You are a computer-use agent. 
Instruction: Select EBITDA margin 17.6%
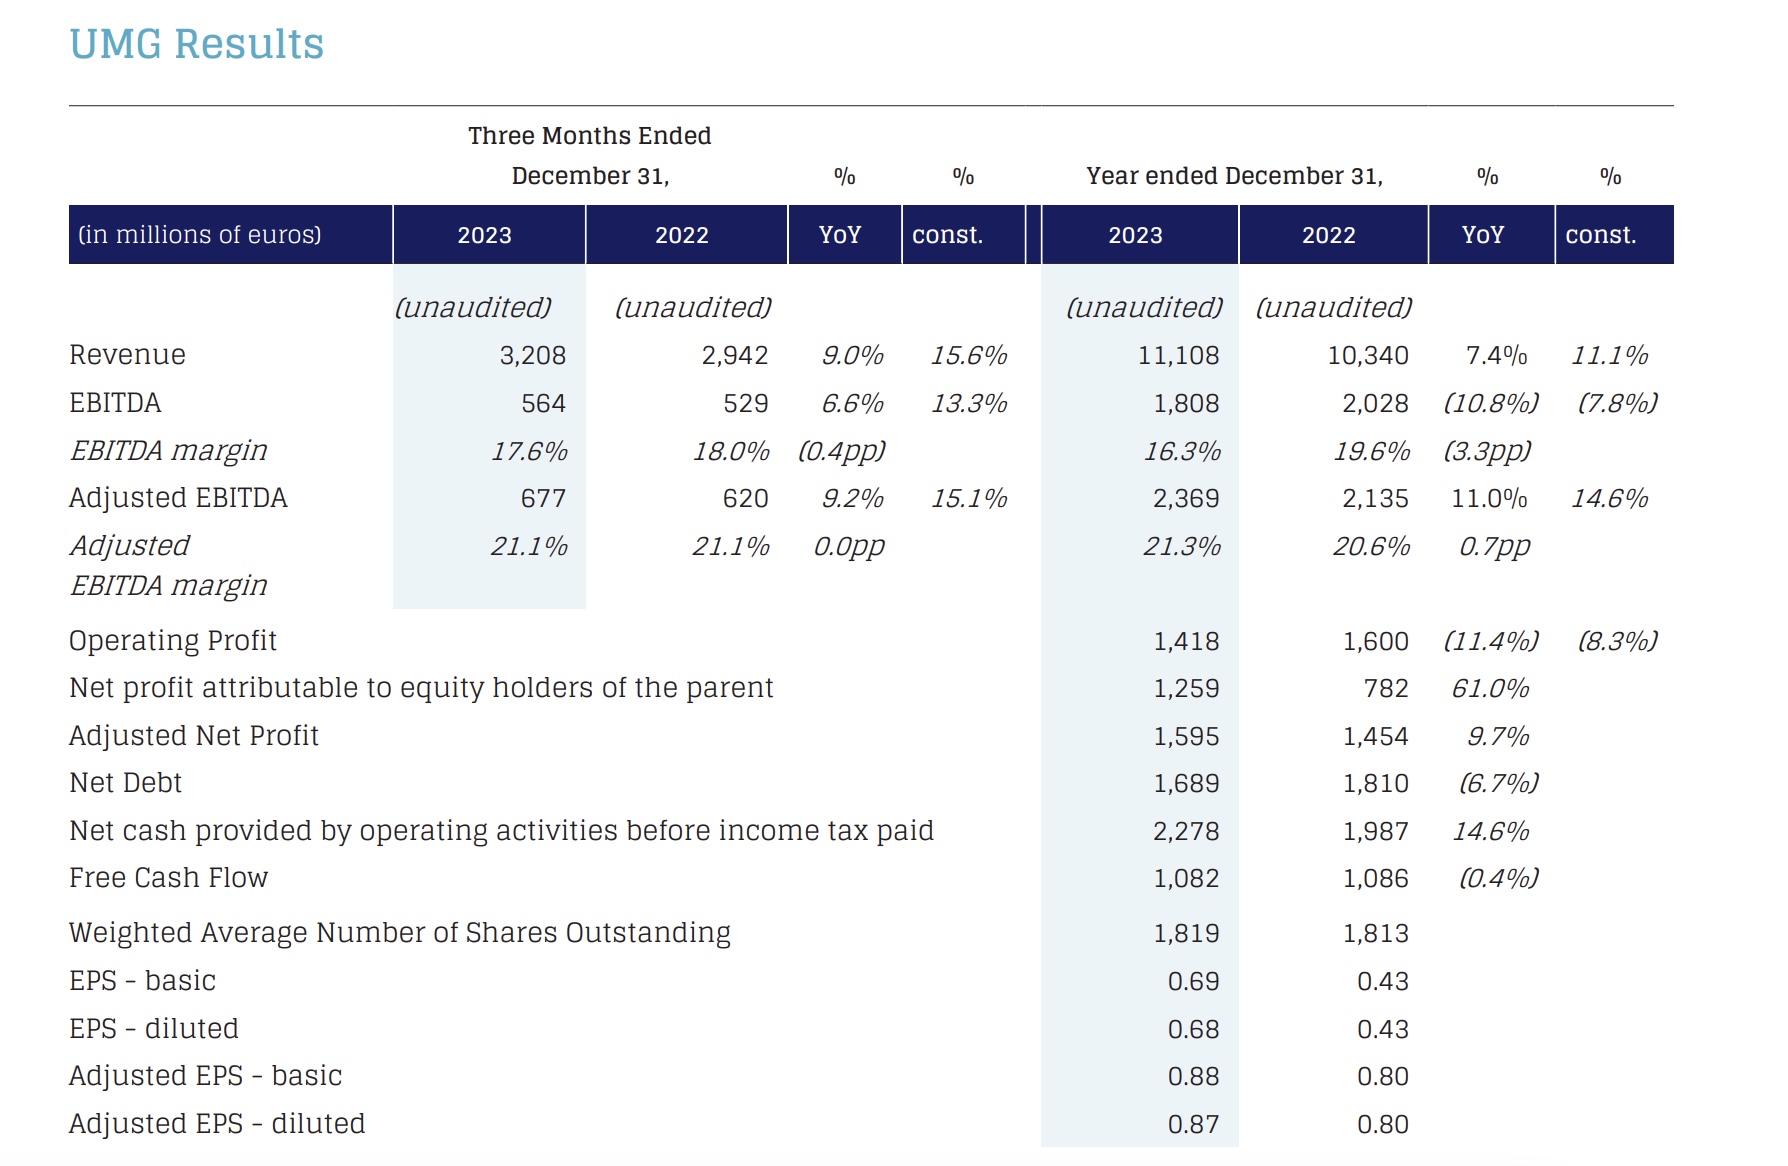tap(529, 452)
